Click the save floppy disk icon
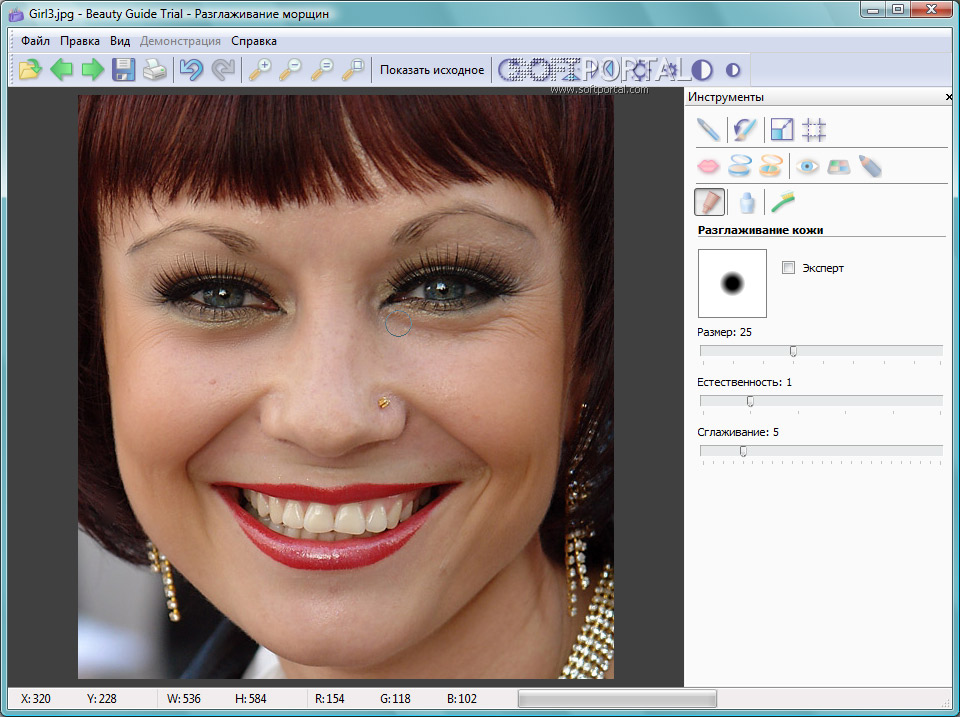Image resolution: width=960 pixels, height=717 pixels. pos(123,70)
